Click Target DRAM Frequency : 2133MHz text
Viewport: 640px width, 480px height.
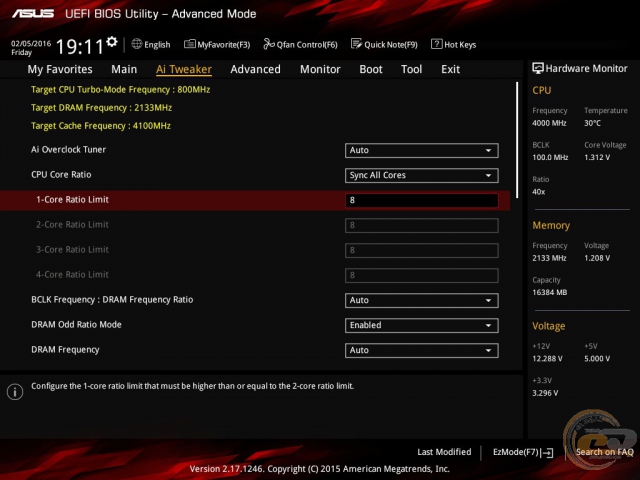[x=101, y=108]
